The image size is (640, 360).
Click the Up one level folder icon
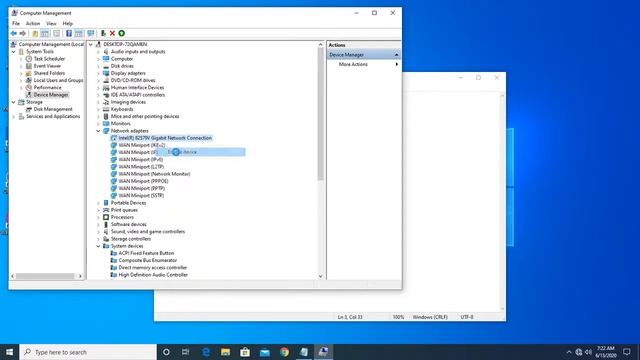35,33
